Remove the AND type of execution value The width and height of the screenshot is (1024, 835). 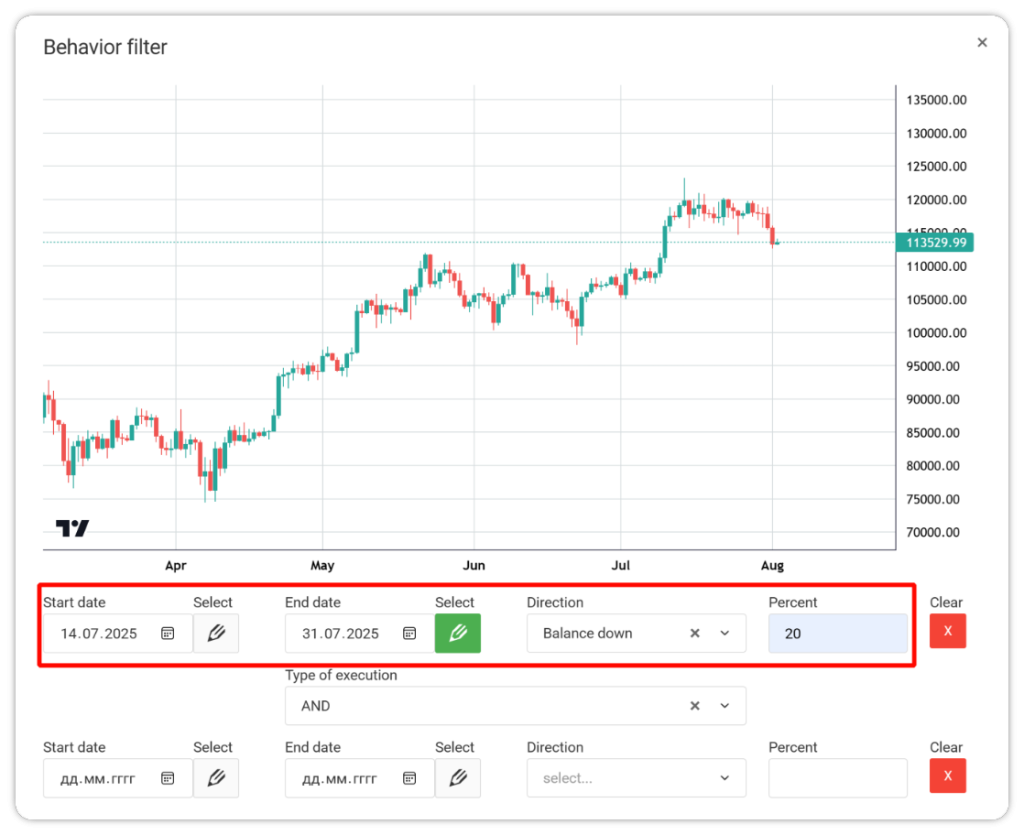pos(695,706)
